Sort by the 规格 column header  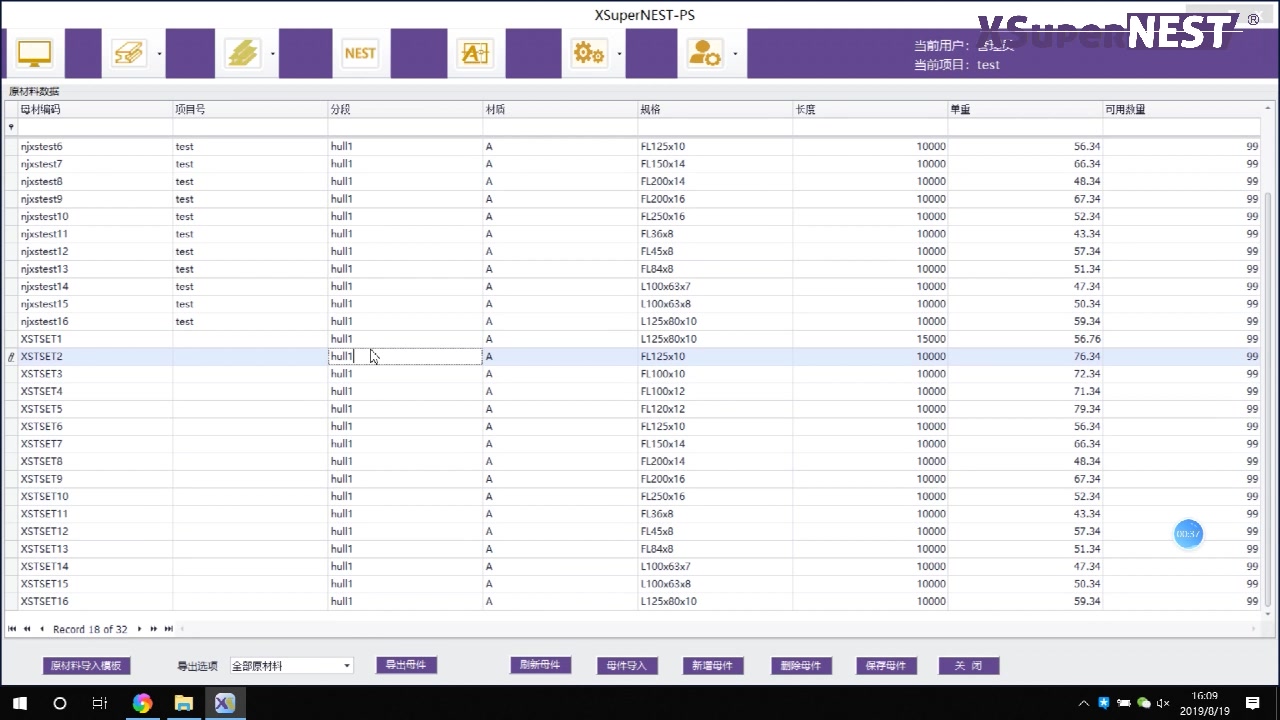pyautogui.click(x=715, y=109)
